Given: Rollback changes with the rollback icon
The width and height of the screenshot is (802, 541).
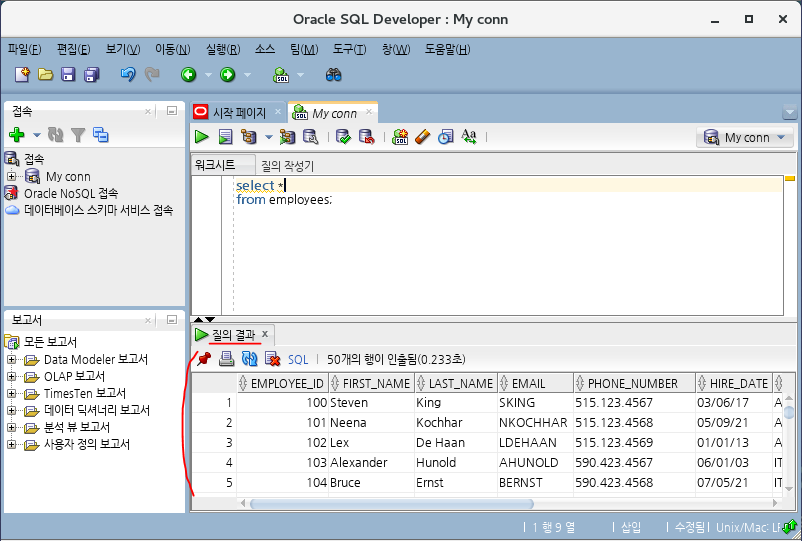Looking at the screenshot, I should tap(366, 137).
